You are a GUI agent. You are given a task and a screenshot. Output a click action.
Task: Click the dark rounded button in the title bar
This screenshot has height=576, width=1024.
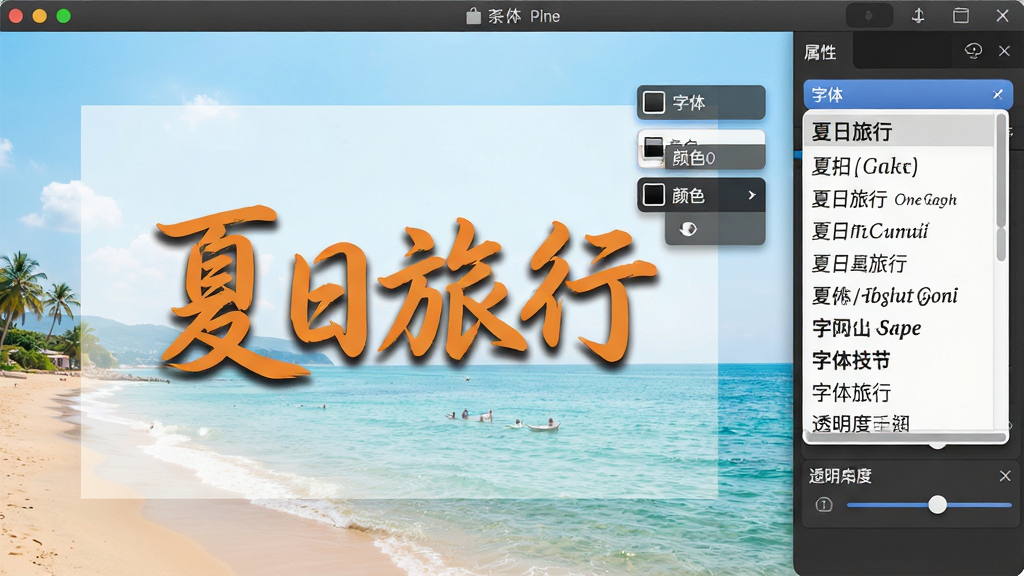point(869,16)
